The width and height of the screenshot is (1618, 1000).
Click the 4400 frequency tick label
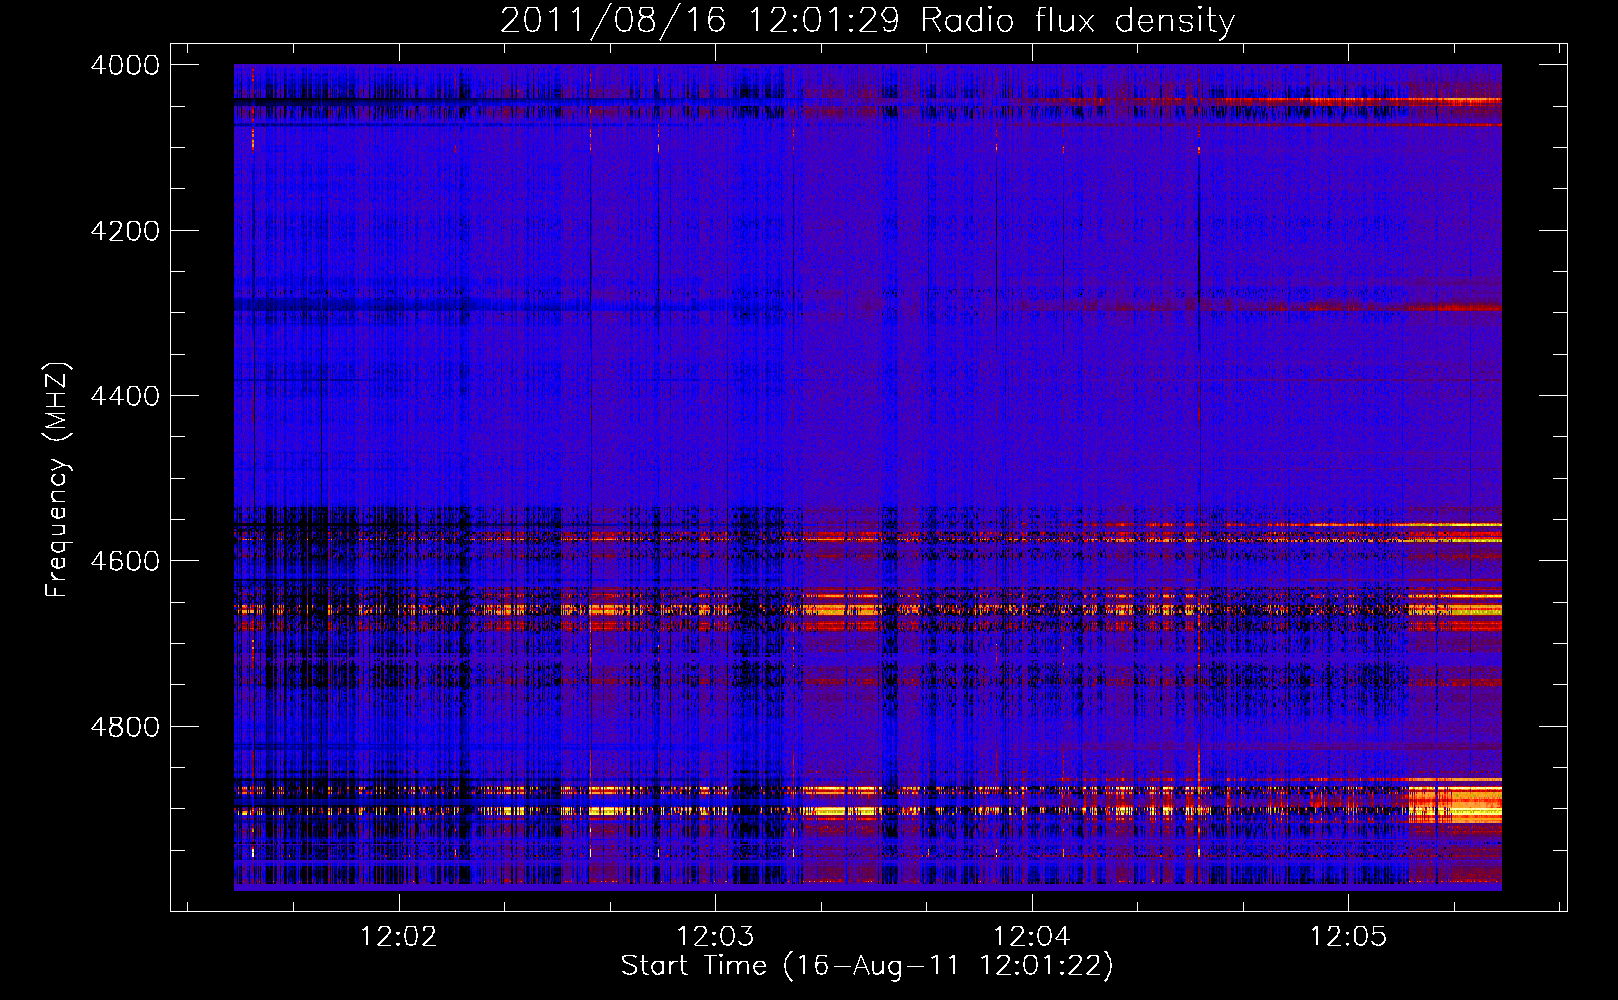[125, 396]
